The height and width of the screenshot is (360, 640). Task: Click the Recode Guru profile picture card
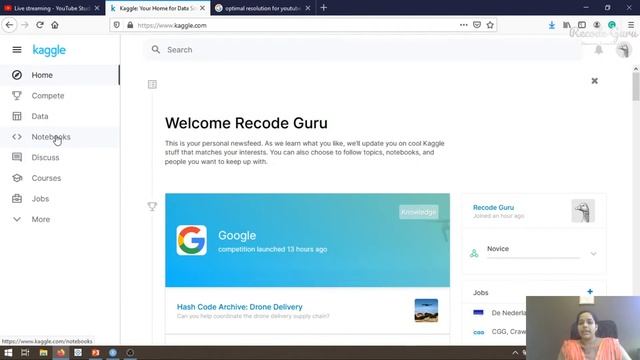tap(583, 211)
